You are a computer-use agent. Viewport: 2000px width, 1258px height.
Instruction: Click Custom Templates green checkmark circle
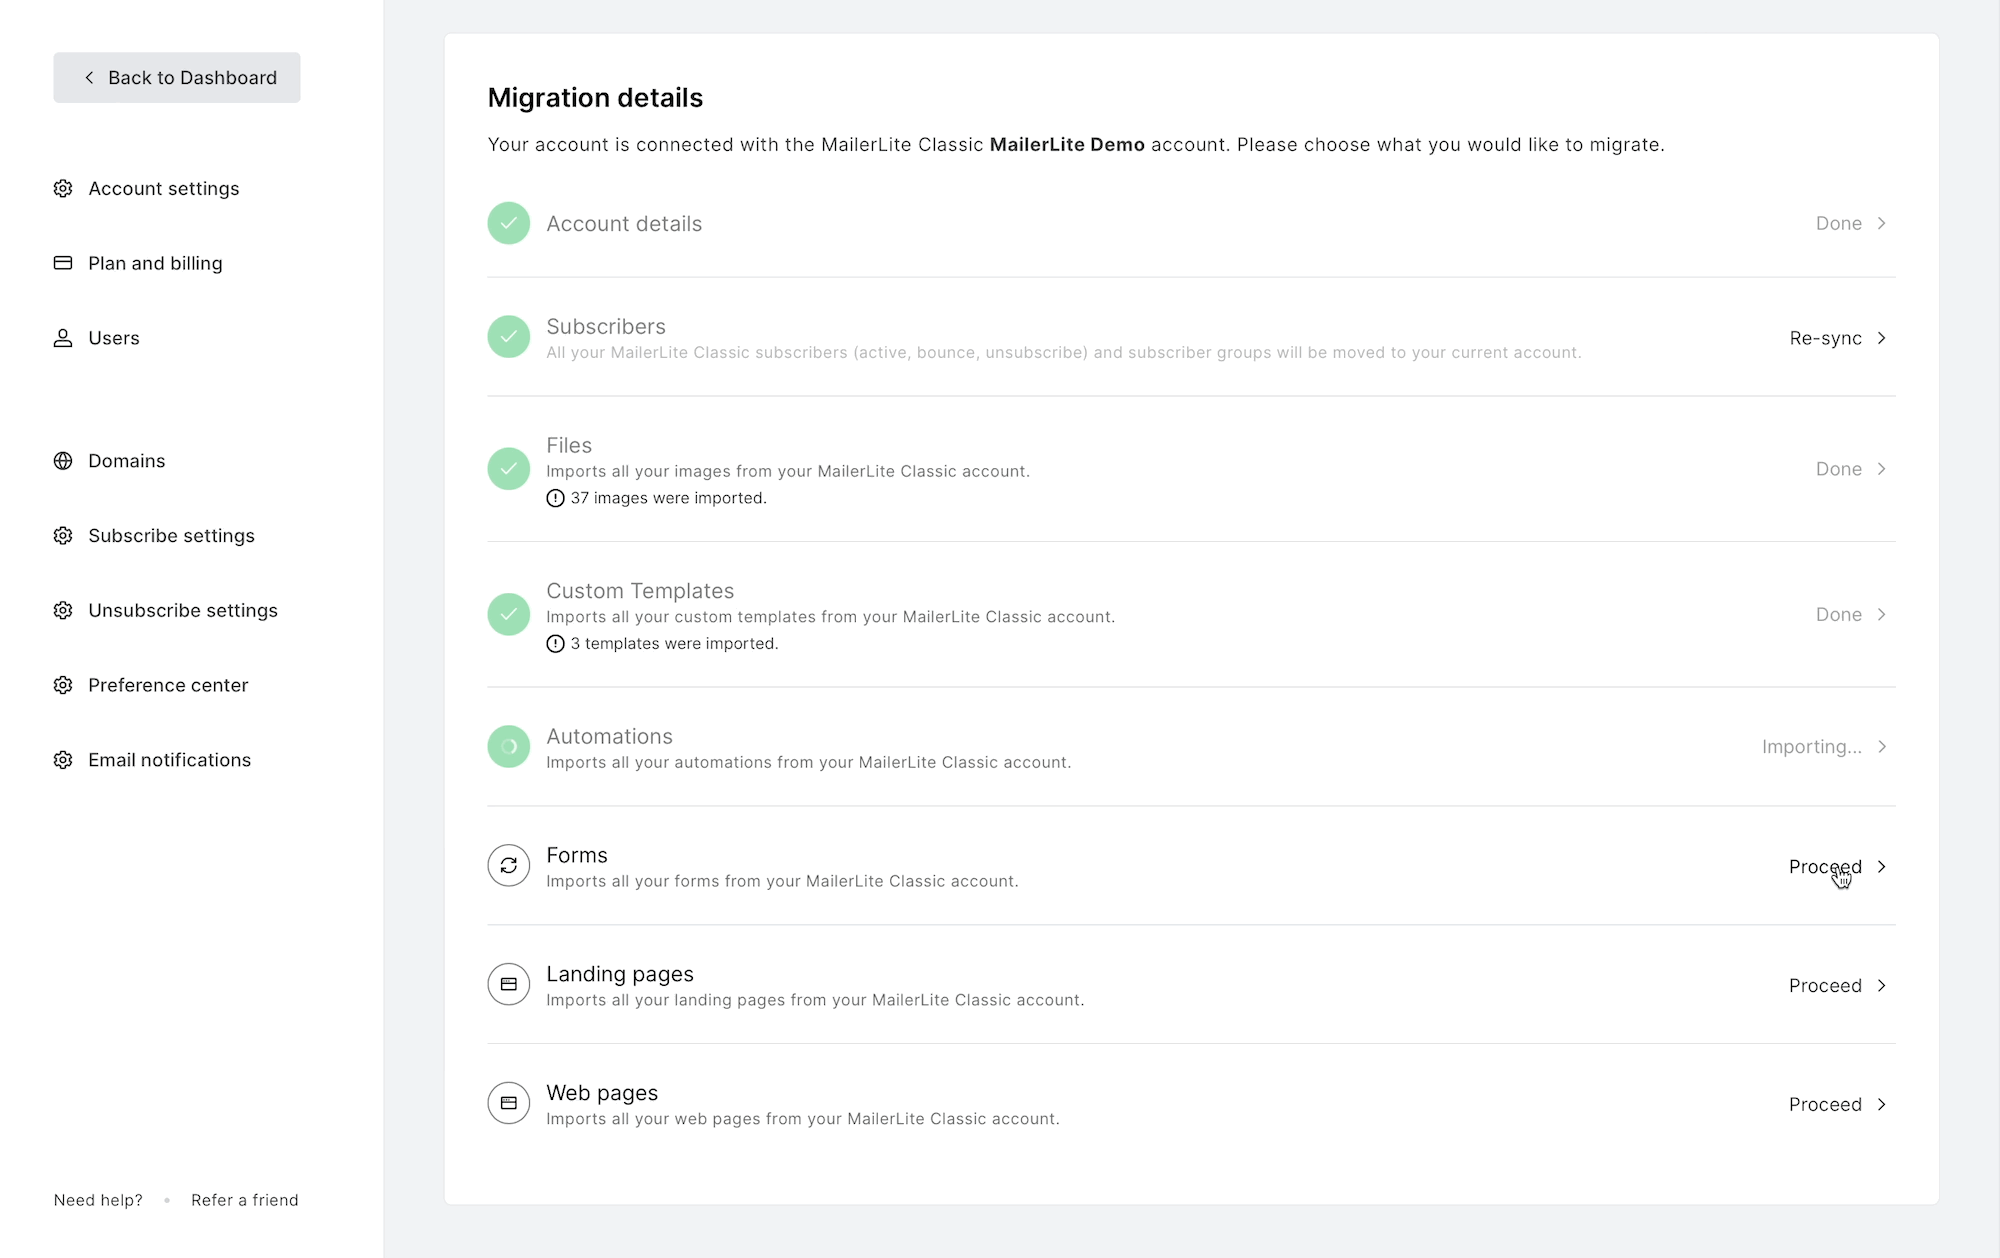pyautogui.click(x=508, y=615)
